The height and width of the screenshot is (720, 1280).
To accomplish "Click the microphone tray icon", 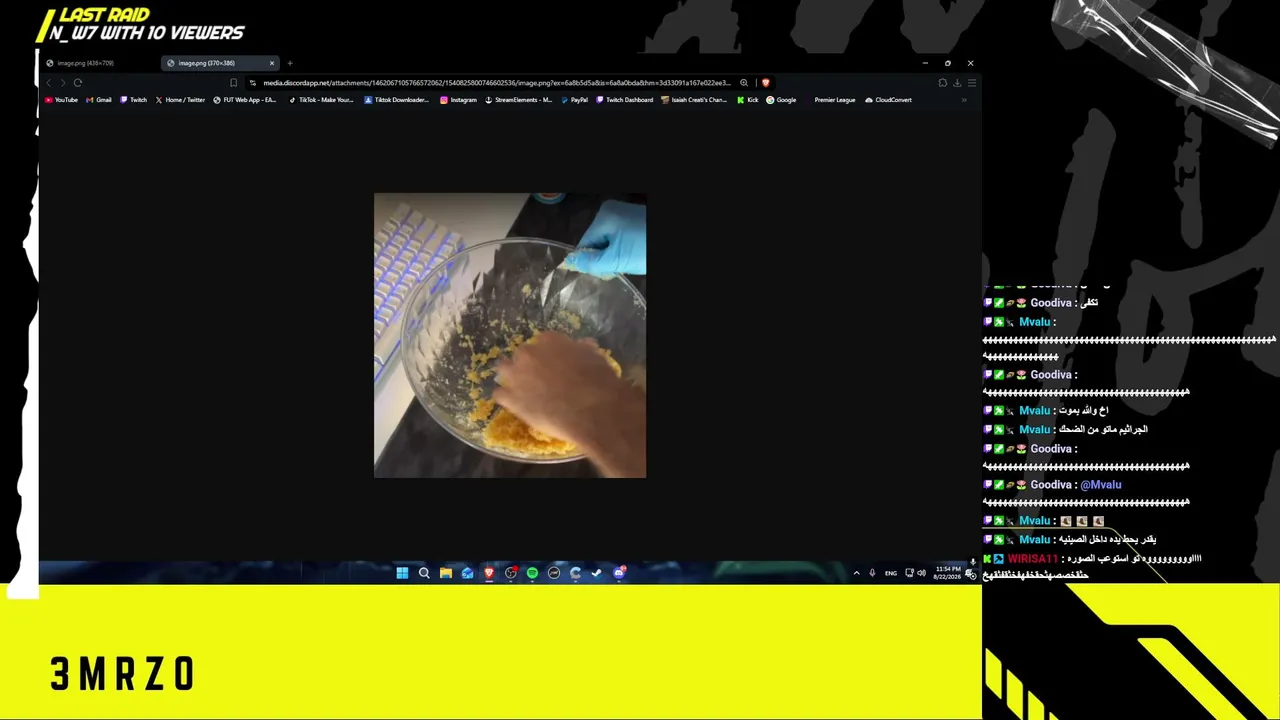I will point(872,573).
